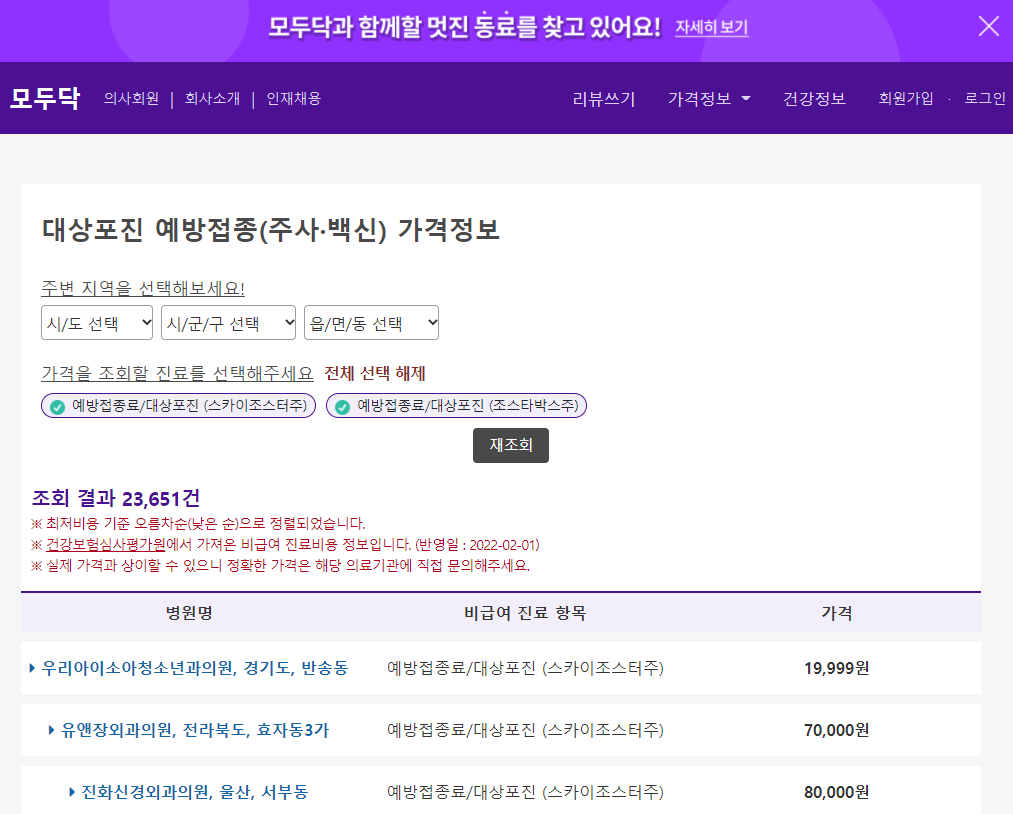This screenshot has height=814, width=1013.
Task: Open the 건강보험심사평가원 link
Action: pos(106,545)
